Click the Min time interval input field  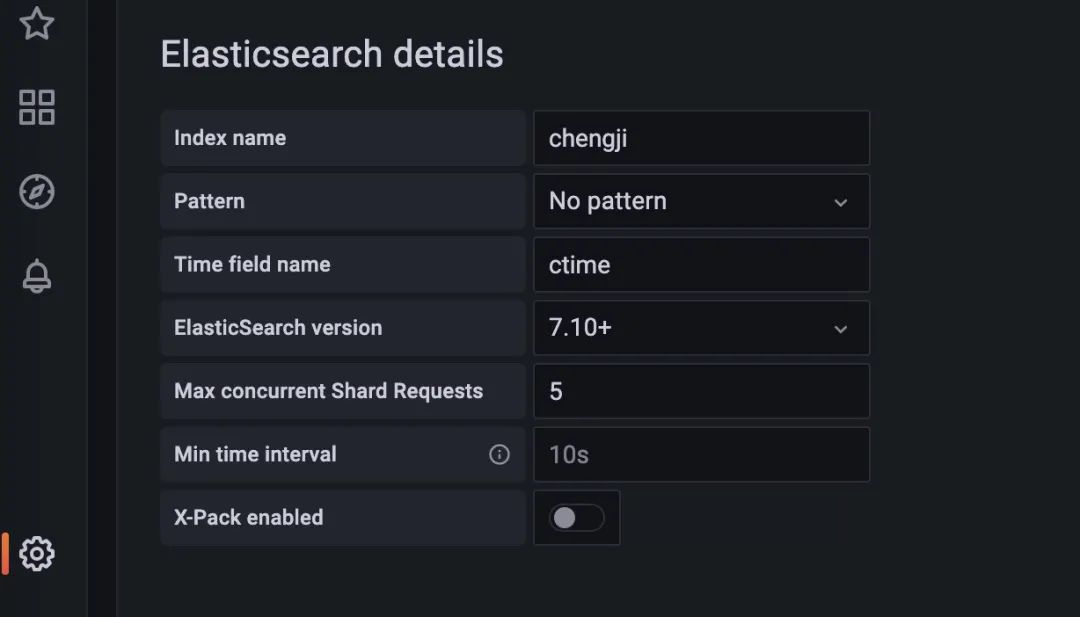701,454
